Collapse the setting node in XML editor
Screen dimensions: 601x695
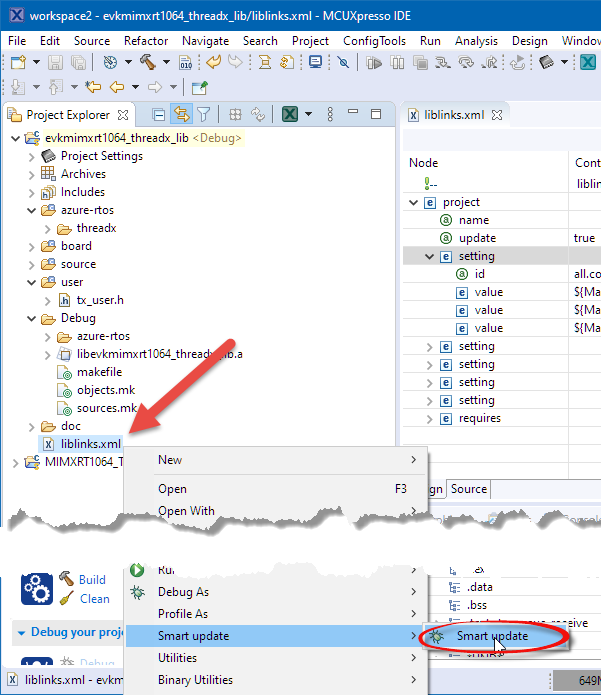click(429, 256)
